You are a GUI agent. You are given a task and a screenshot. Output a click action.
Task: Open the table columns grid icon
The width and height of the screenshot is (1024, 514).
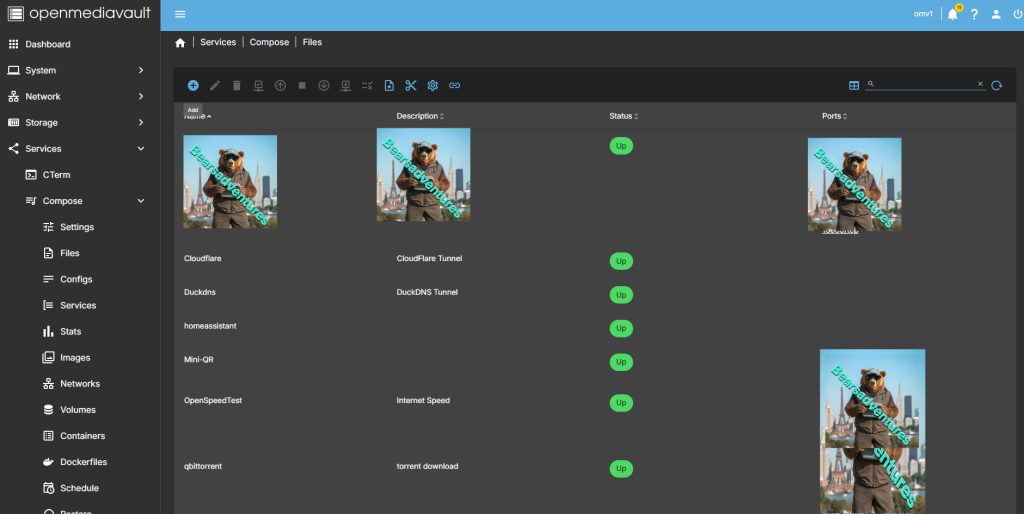point(854,86)
